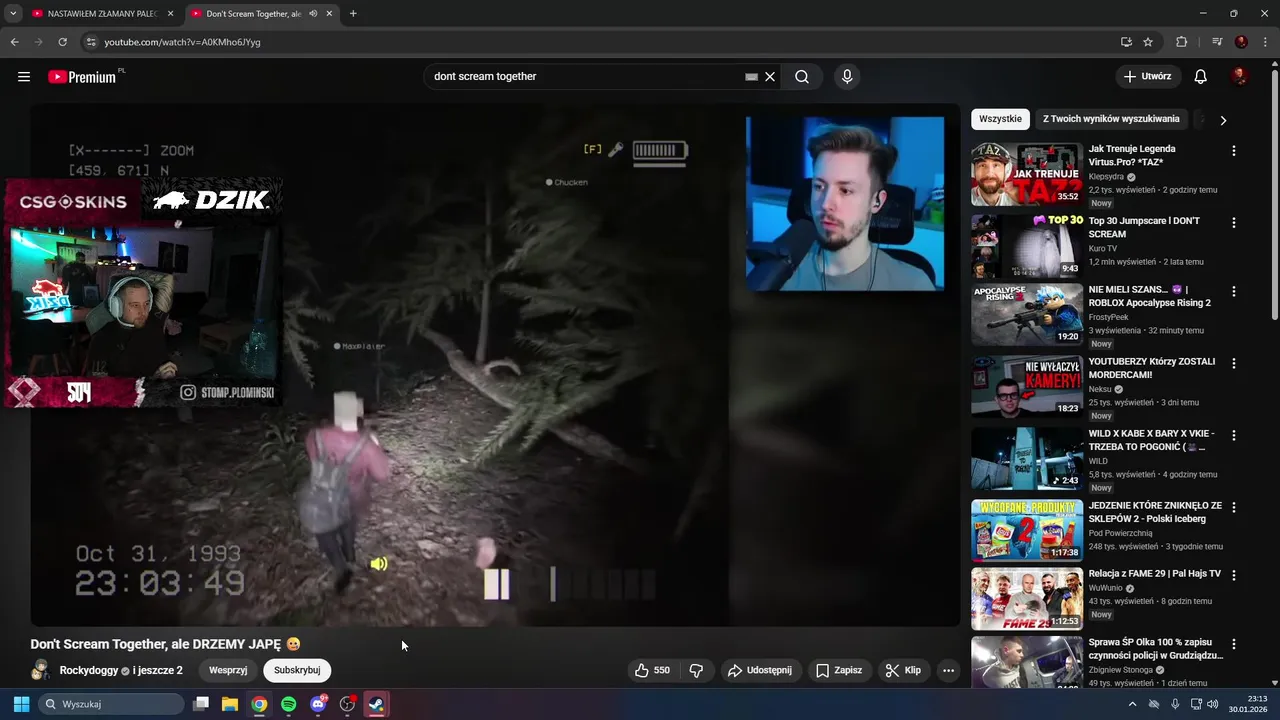The height and width of the screenshot is (720, 1280).
Task: Click the Chrome address bar URL
Action: 182,42
